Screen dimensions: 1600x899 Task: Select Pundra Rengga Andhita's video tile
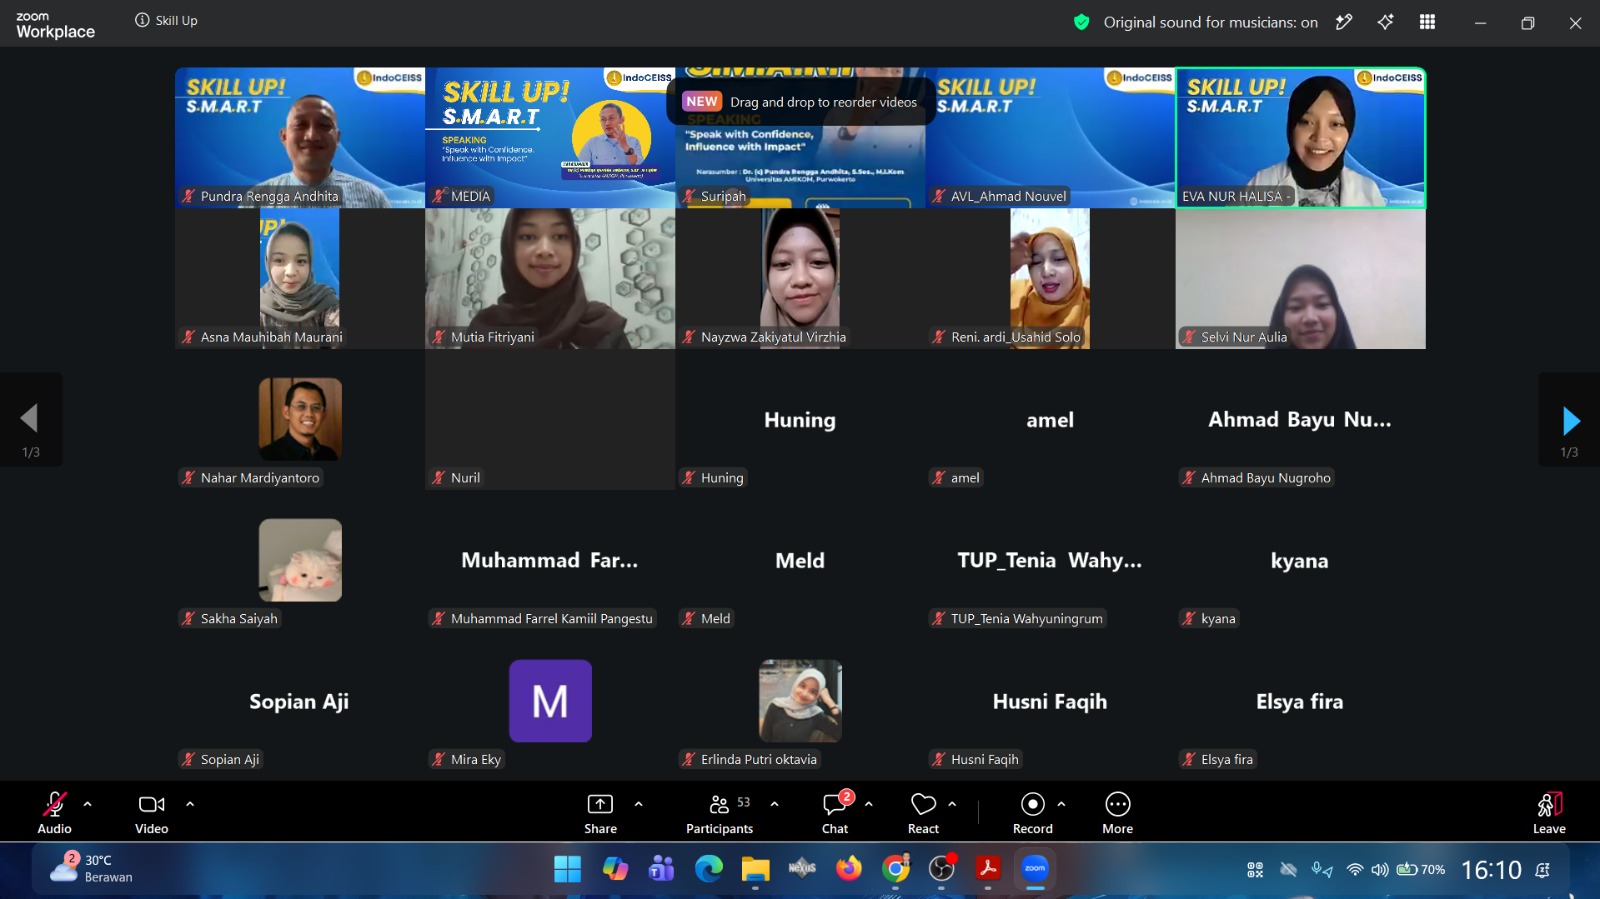tap(300, 138)
